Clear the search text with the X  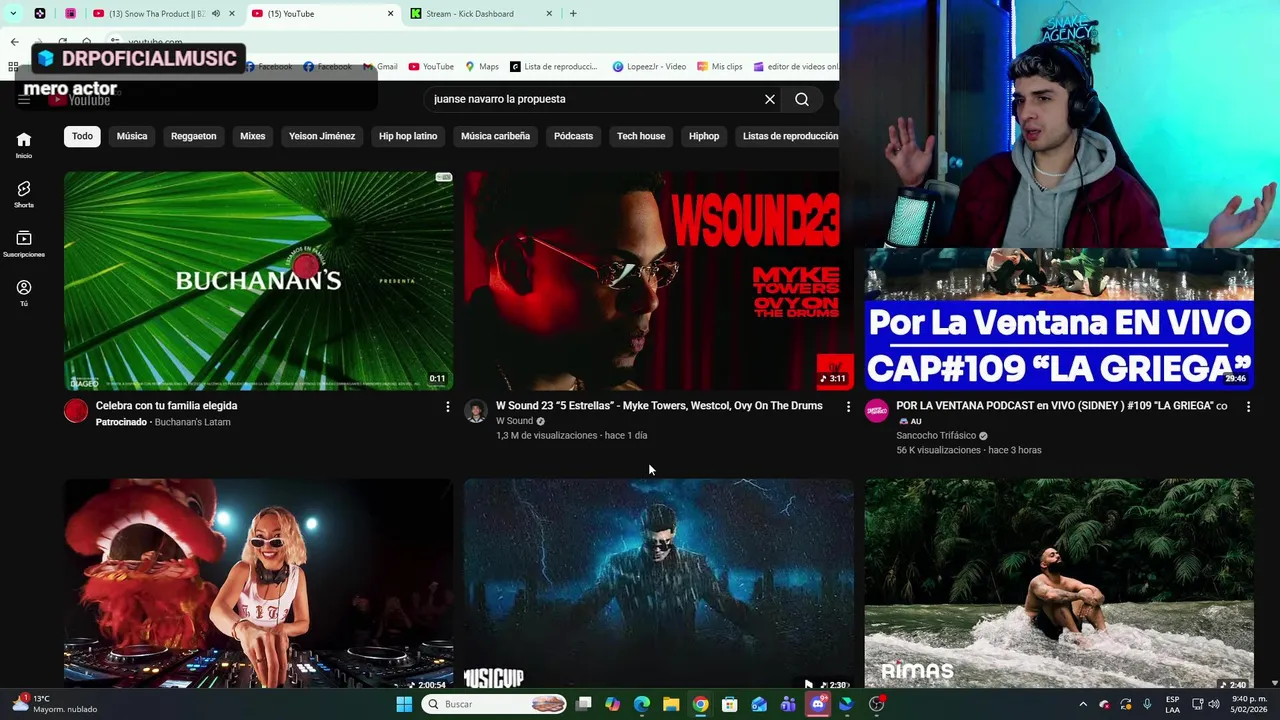point(770,99)
